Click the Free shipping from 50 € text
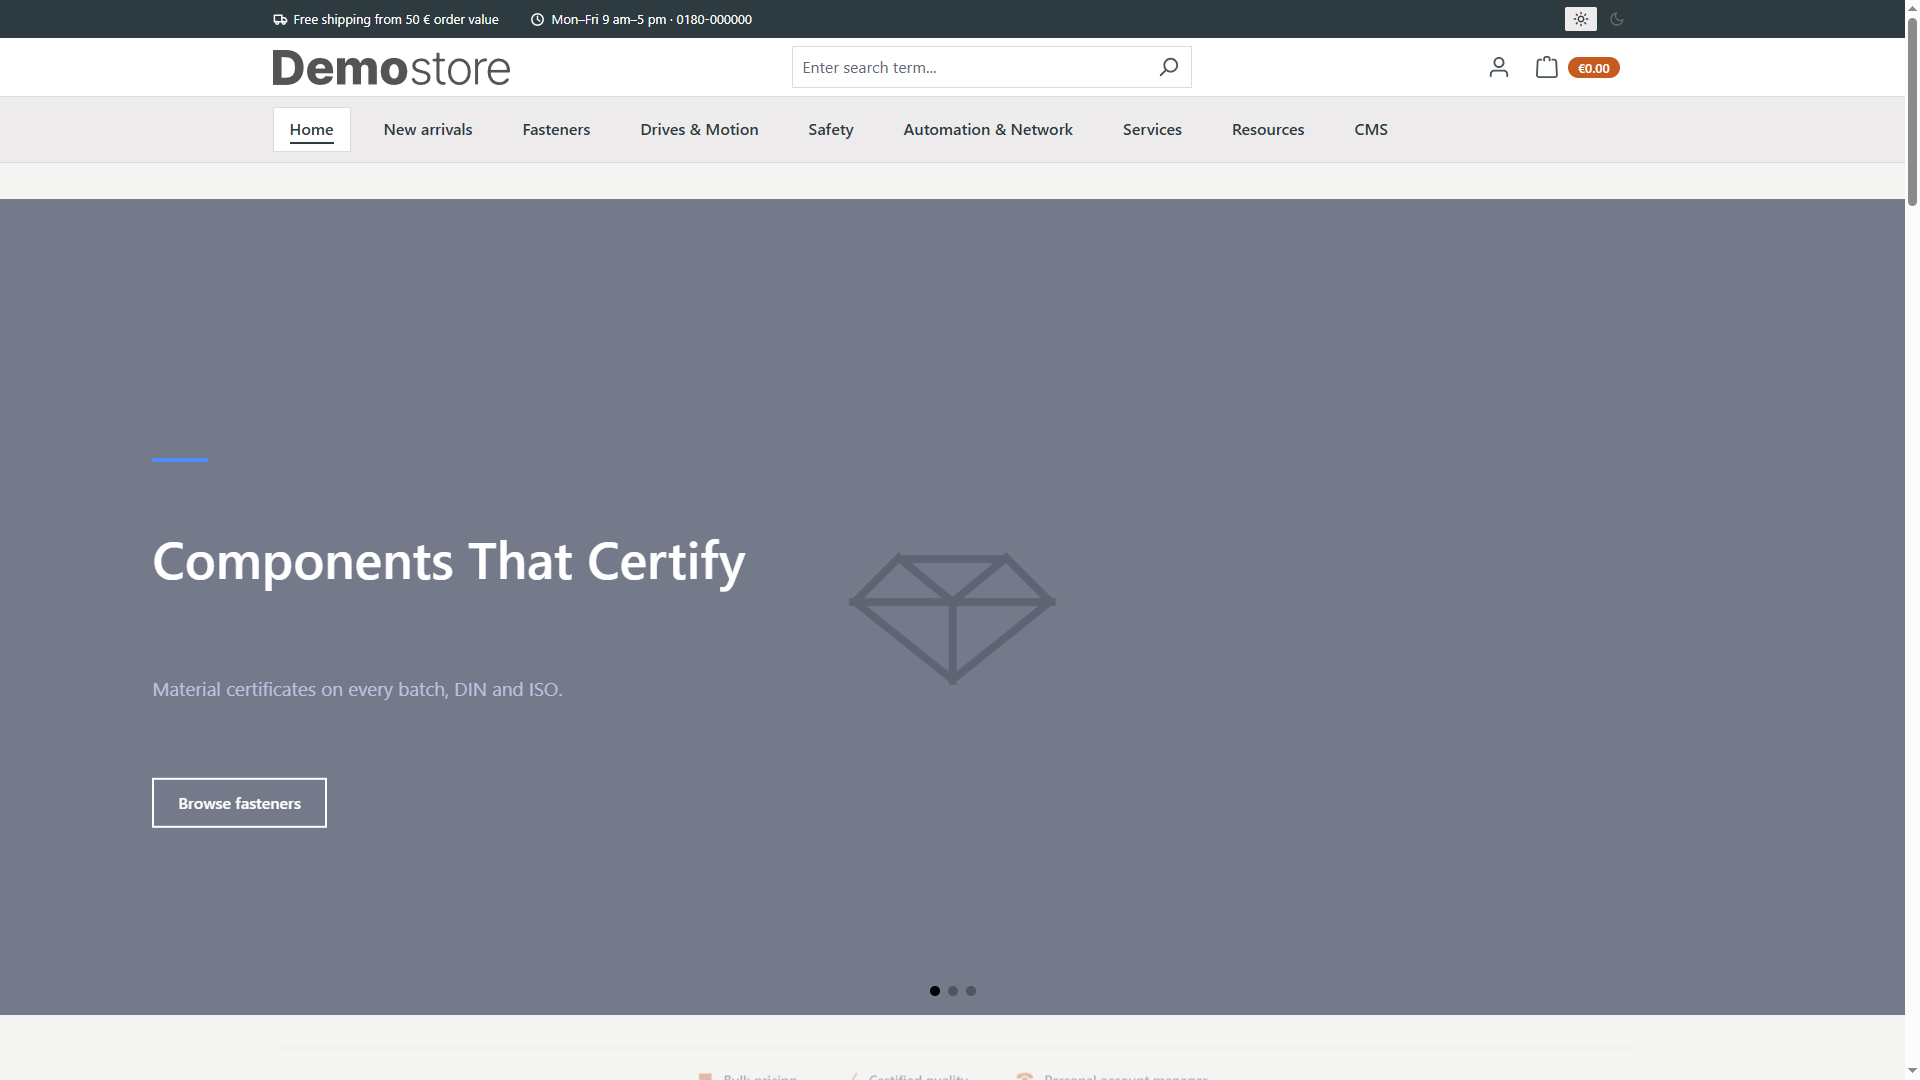The width and height of the screenshot is (1920, 1080). point(396,19)
